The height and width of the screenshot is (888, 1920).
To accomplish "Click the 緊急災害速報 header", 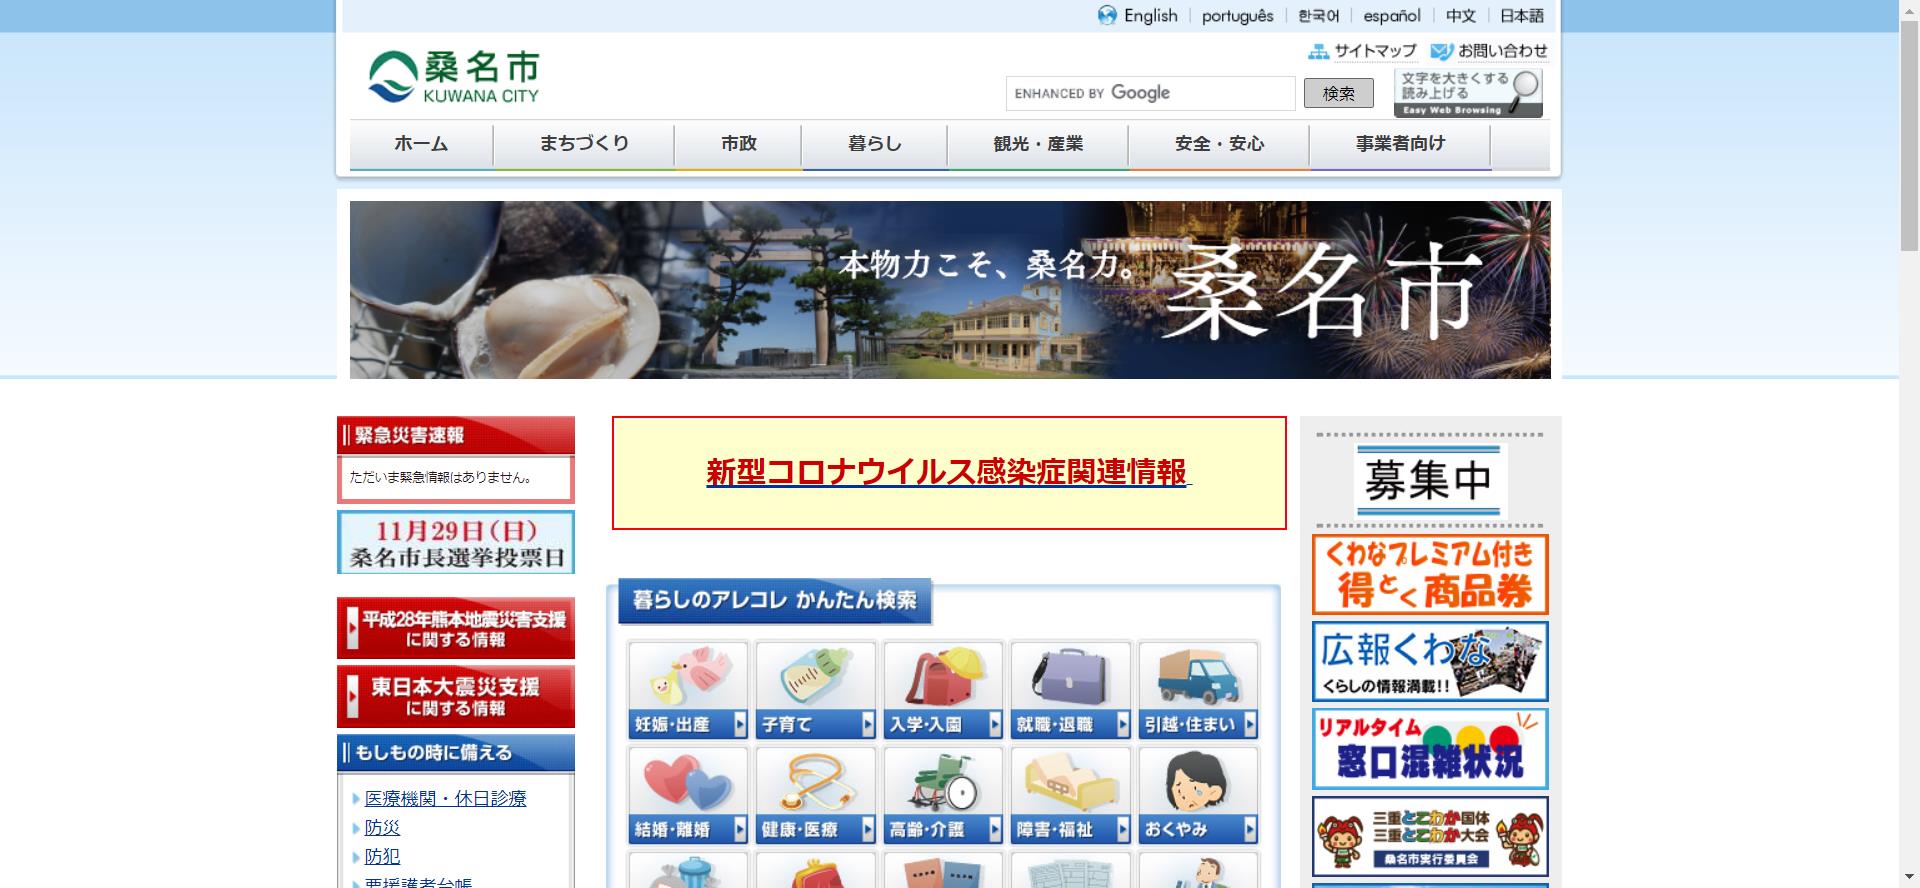I will [456, 435].
